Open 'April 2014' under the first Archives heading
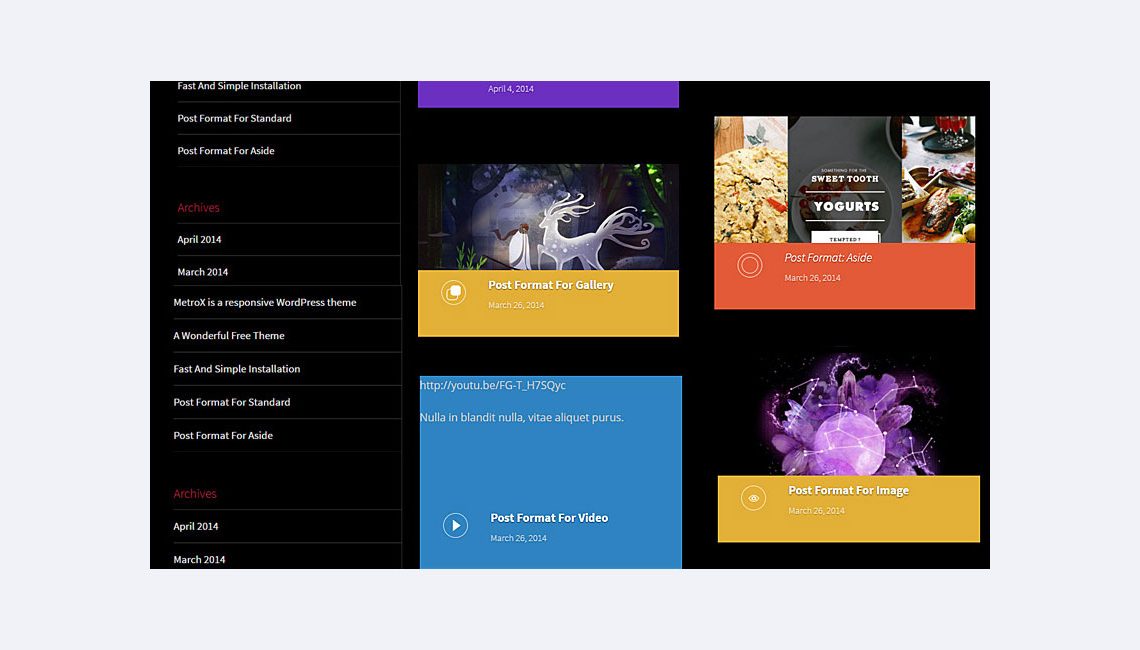The height and width of the screenshot is (650, 1140). (x=199, y=239)
